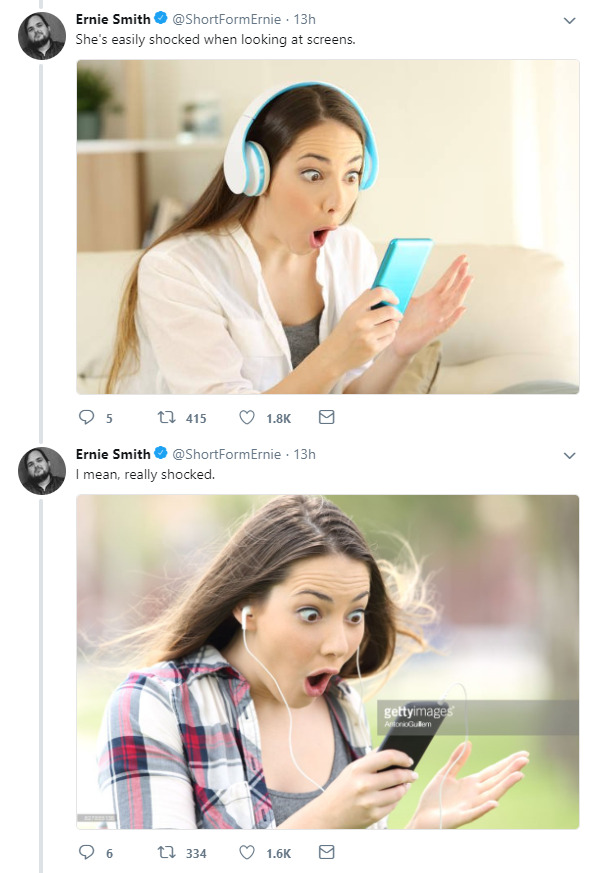
Task: Reply to the 'really shocked' tweet
Action: coord(85,853)
